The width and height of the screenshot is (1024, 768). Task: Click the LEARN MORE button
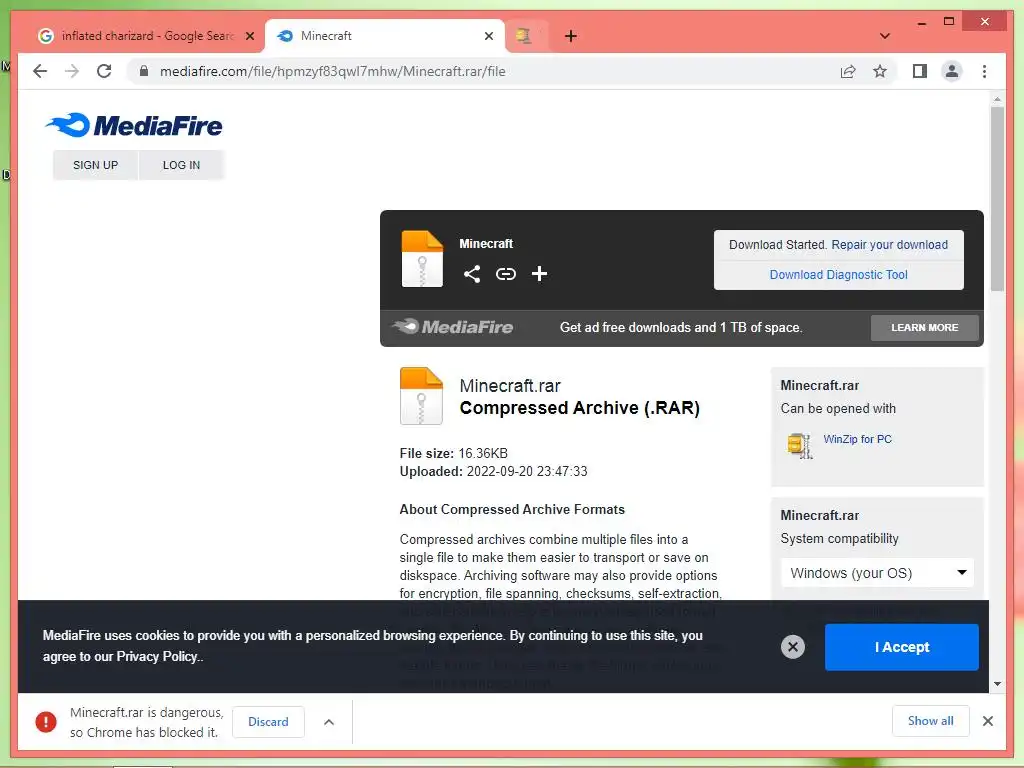tap(925, 328)
